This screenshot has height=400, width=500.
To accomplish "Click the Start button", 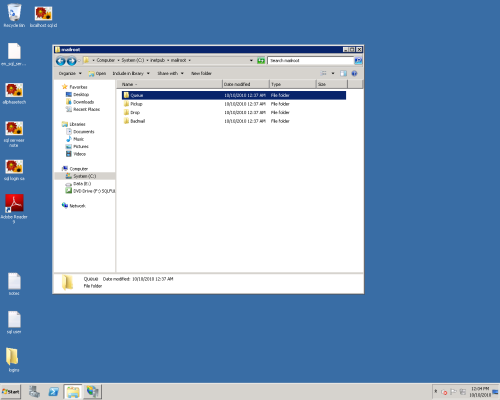I will click(x=11, y=392).
